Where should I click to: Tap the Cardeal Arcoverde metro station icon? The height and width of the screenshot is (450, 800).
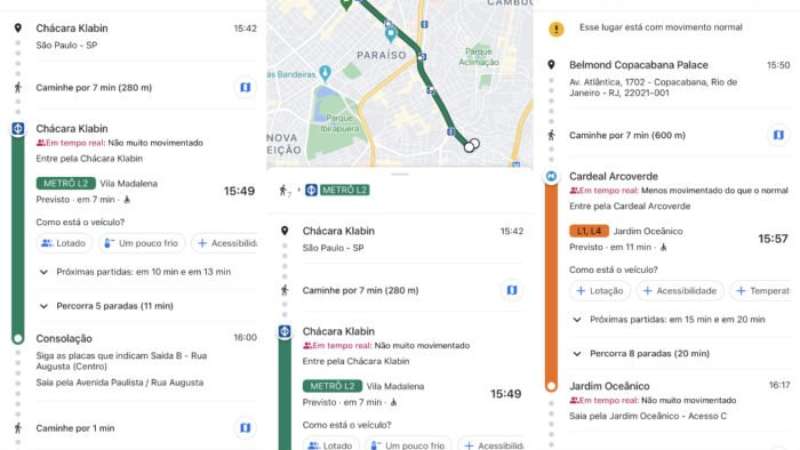point(551,176)
